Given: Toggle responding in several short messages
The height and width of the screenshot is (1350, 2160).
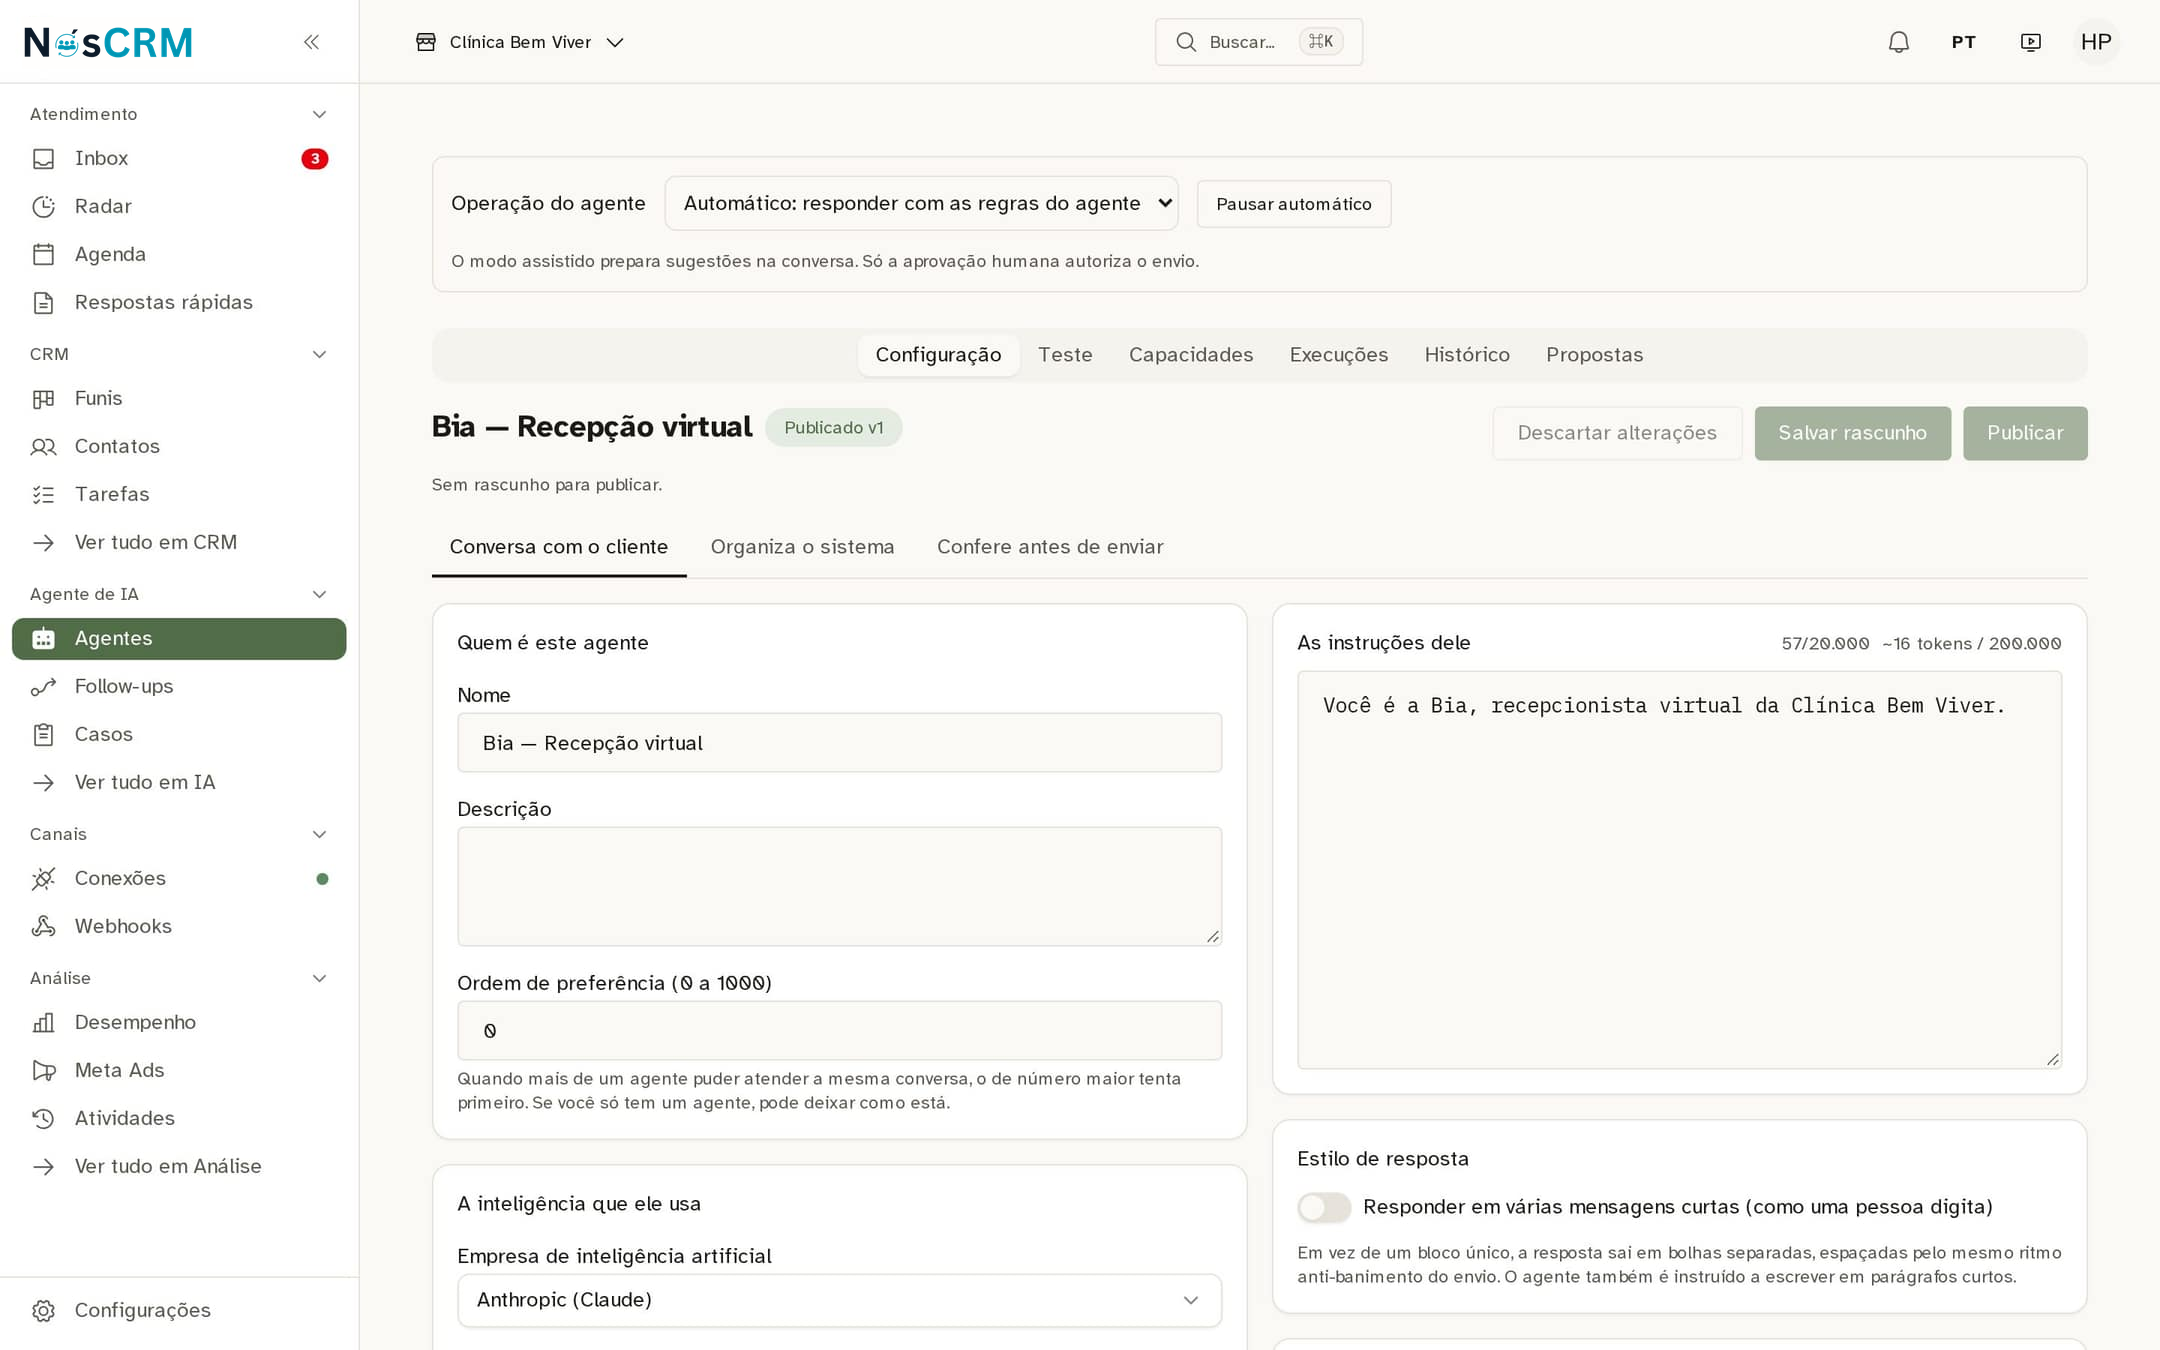Looking at the screenshot, I should (x=1324, y=1207).
